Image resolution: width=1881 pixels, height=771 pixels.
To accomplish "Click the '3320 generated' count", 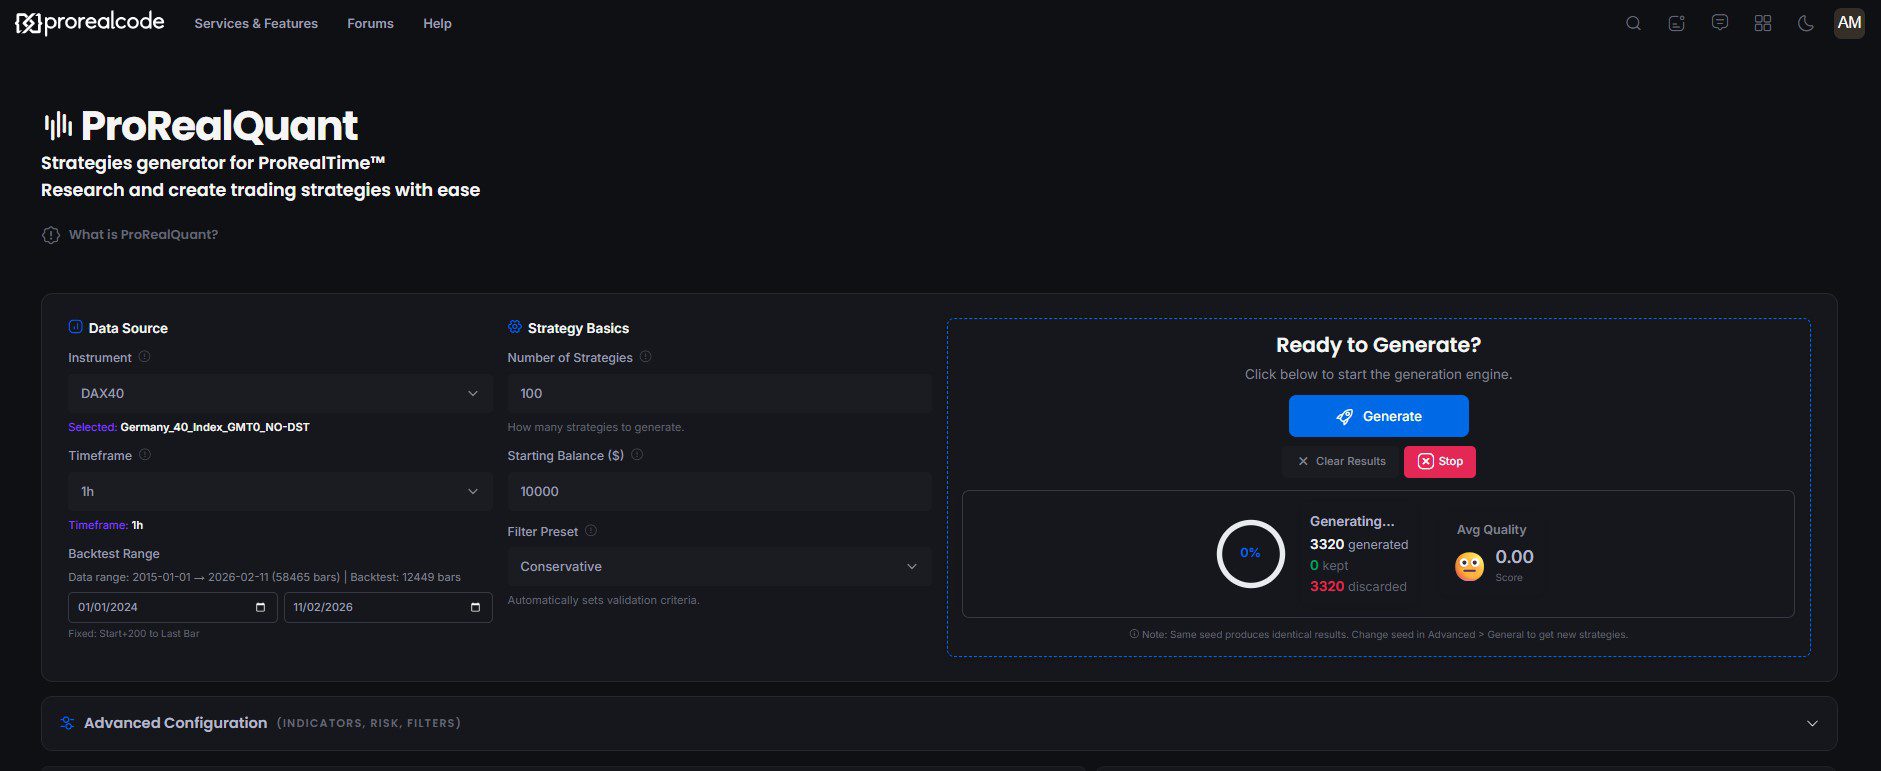I will tap(1359, 544).
